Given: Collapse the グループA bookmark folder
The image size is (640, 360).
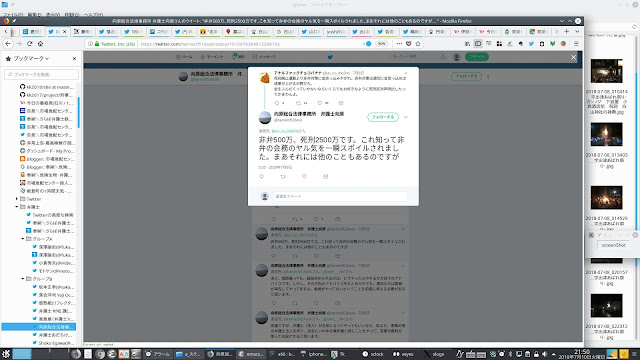Looking at the screenshot, I should tap(23, 239).
